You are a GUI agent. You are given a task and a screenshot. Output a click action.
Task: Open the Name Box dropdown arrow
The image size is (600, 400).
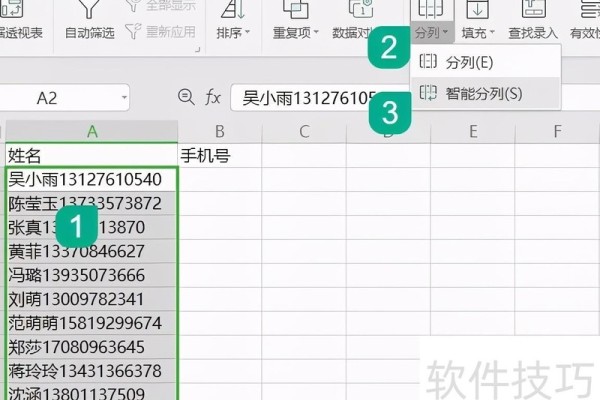click(x=124, y=97)
